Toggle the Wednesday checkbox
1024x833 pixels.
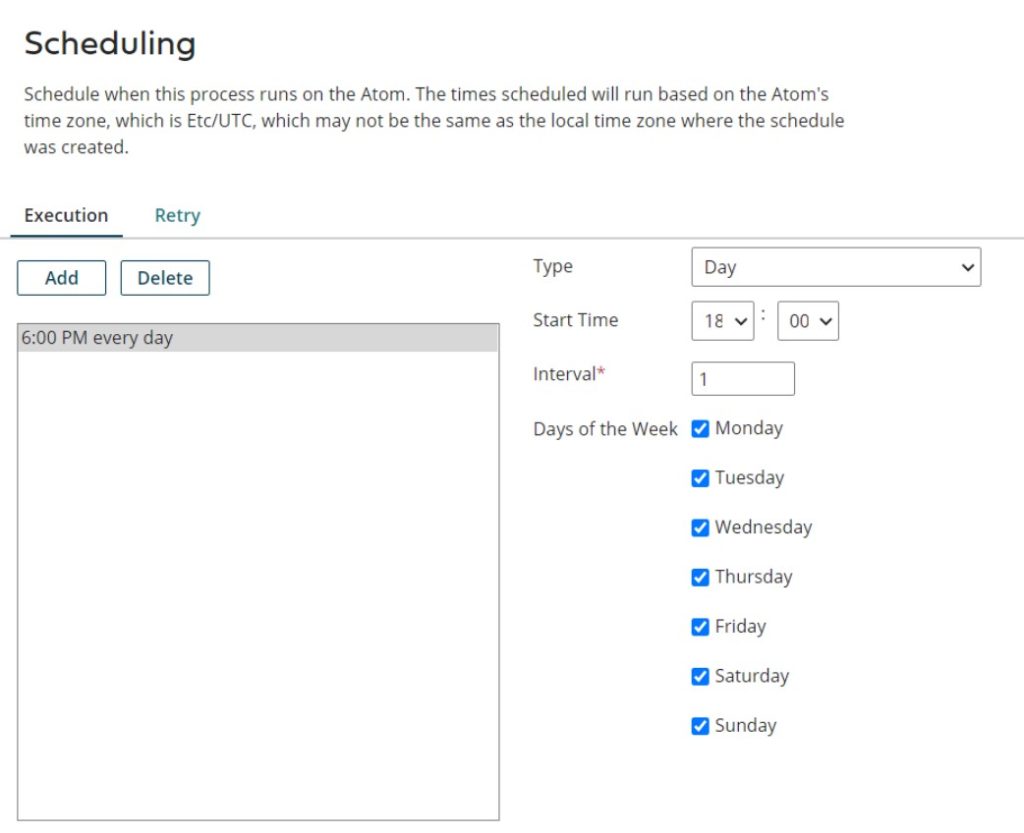700,527
